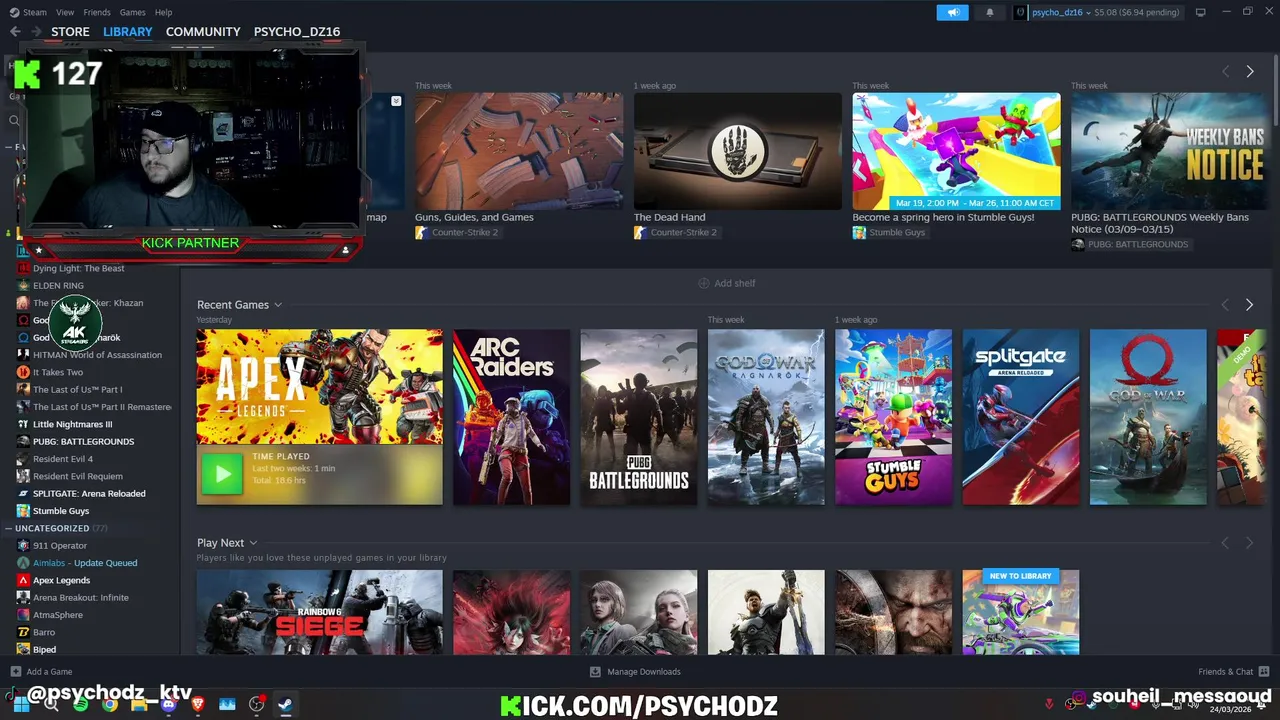Click the Little Nightmares III icon
Screen dimensions: 1280x720
pyautogui.click(x=24, y=424)
